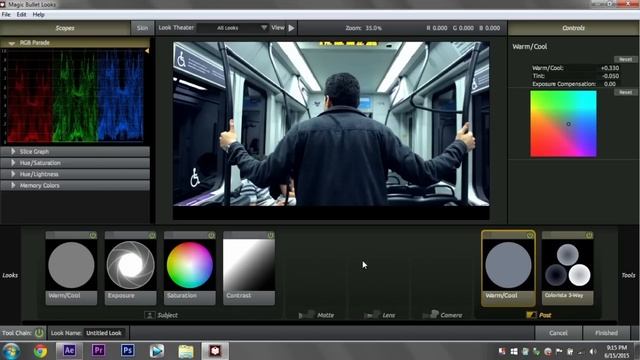Select the Warm/Cool tool in Post section
This screenshot has height=360, width=640.
pyautogui.click(x=508, y=268)
